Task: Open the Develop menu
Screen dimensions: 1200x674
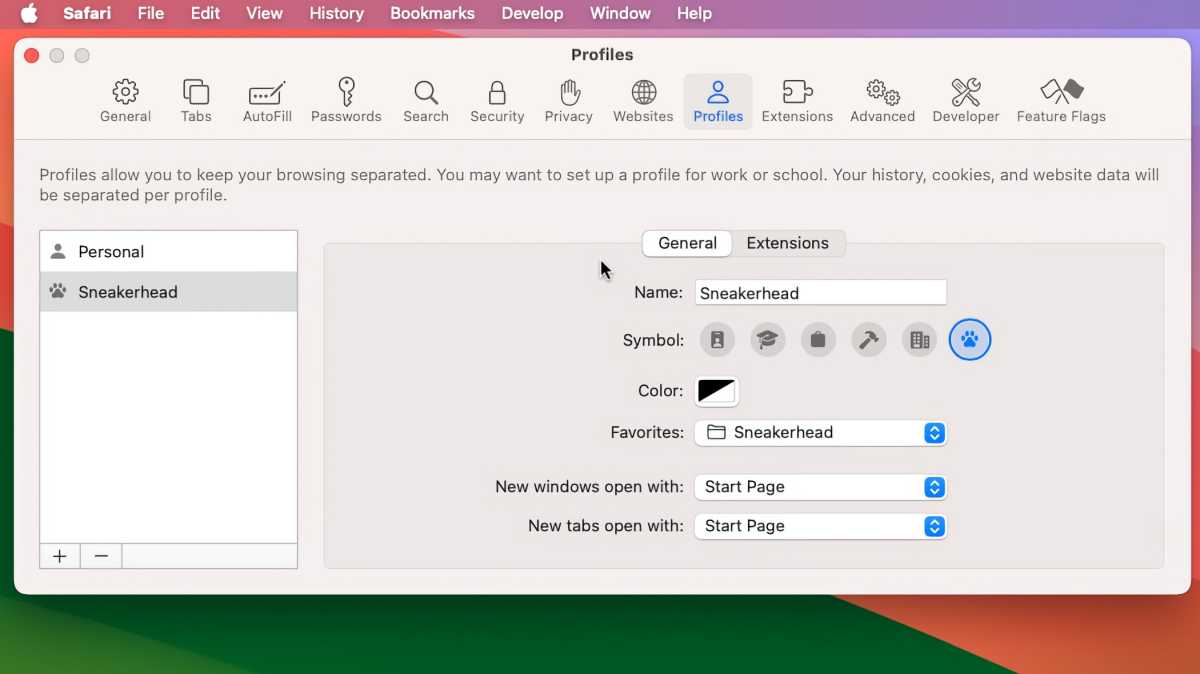Action: click(532, 13)
